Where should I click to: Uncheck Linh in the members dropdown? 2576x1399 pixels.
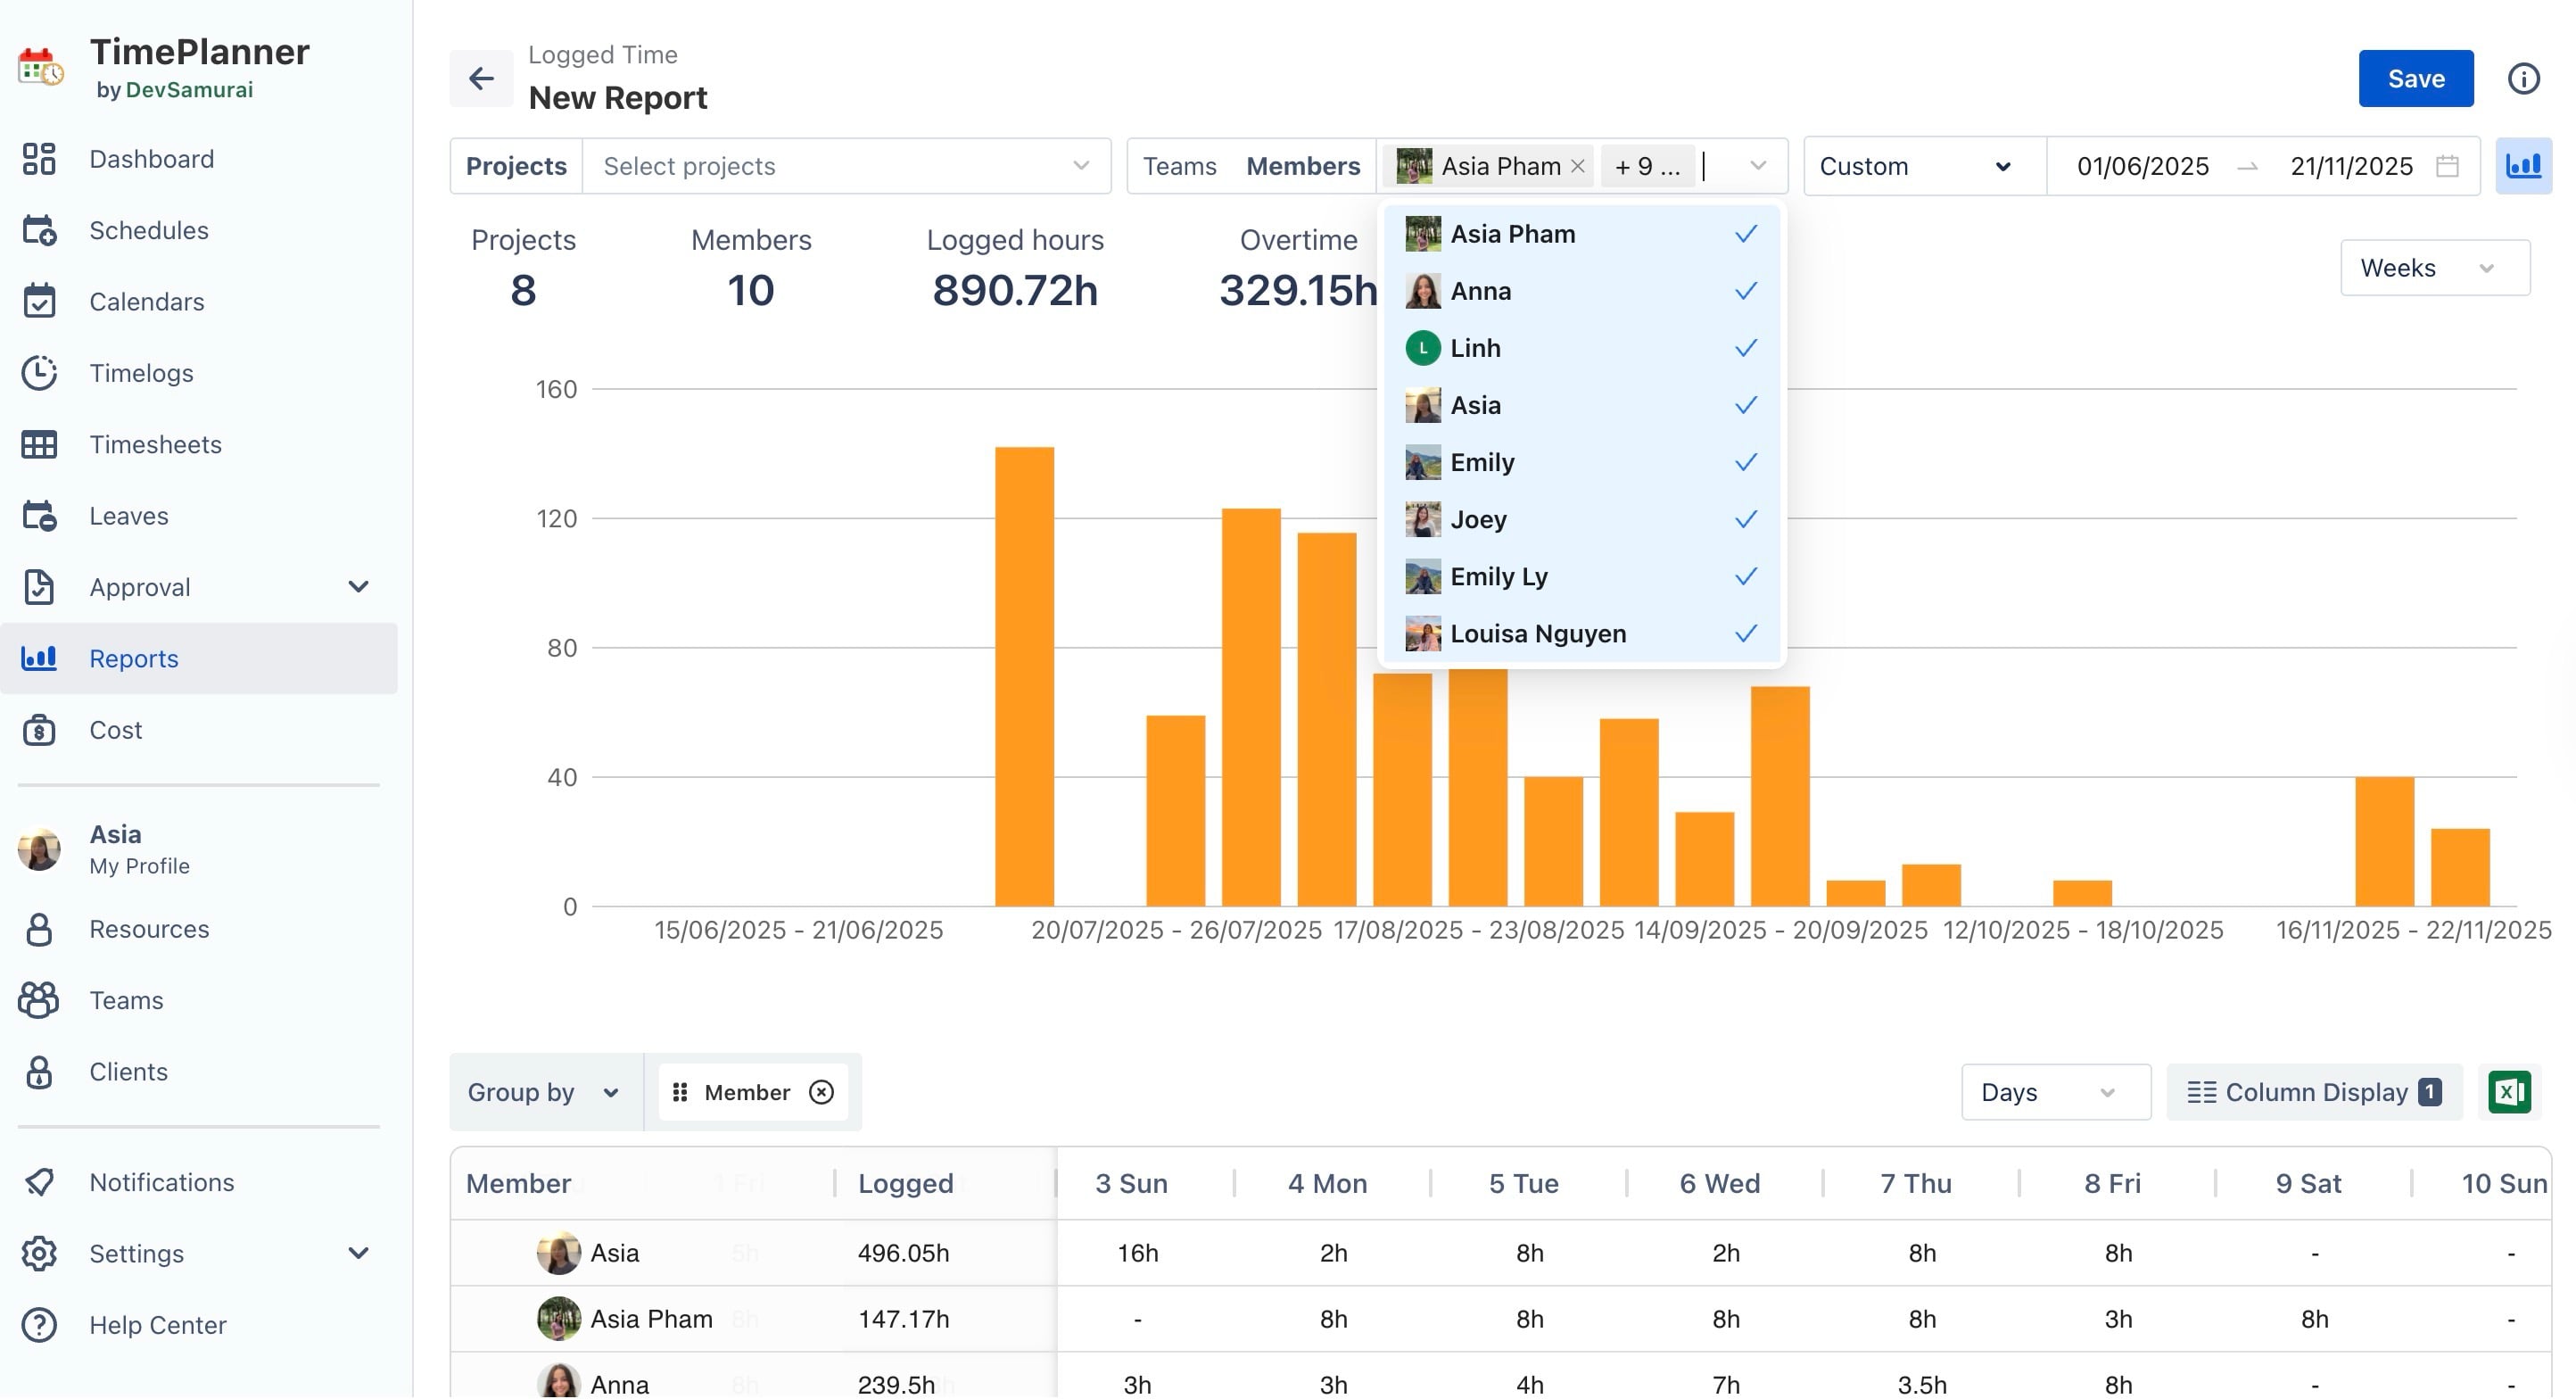(x=1581, y=348)
